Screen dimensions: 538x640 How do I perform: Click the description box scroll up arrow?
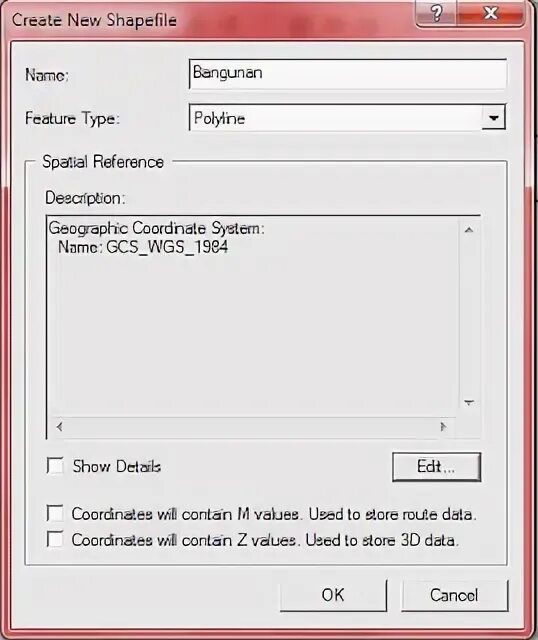pyautogui.click(x=469, y=230)
